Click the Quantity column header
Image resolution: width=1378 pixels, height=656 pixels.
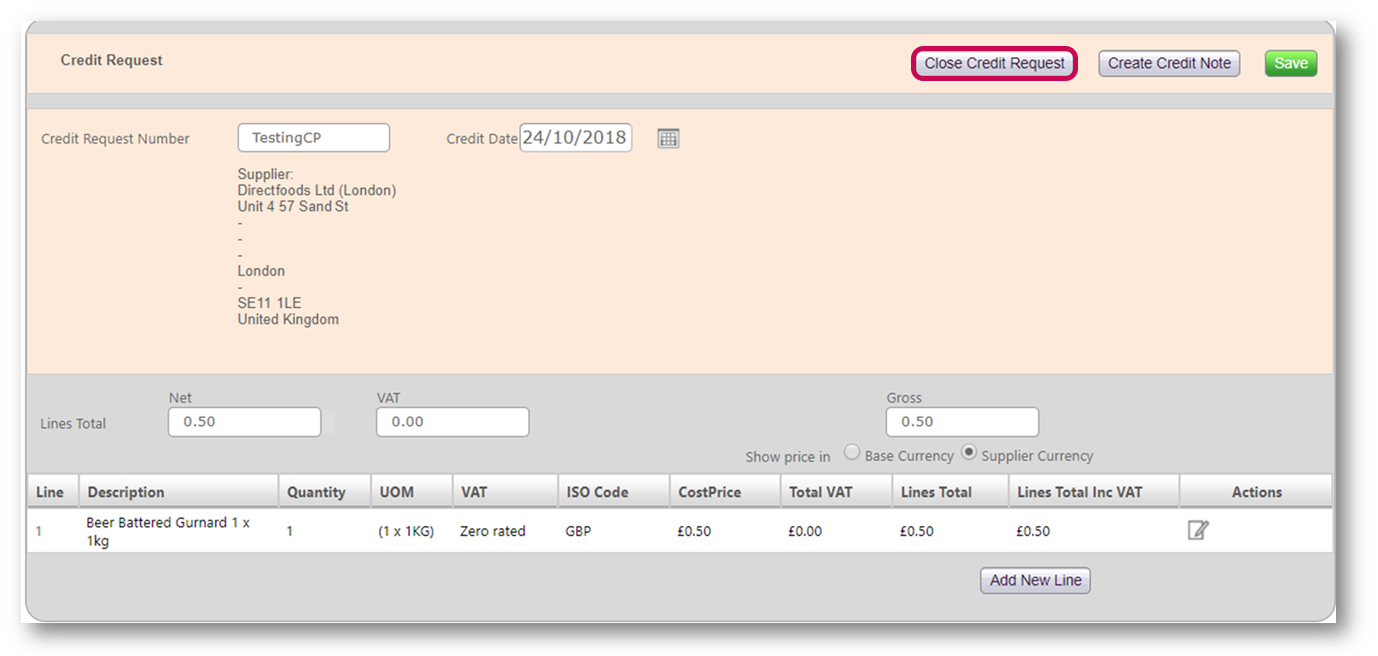click(316, 492)
